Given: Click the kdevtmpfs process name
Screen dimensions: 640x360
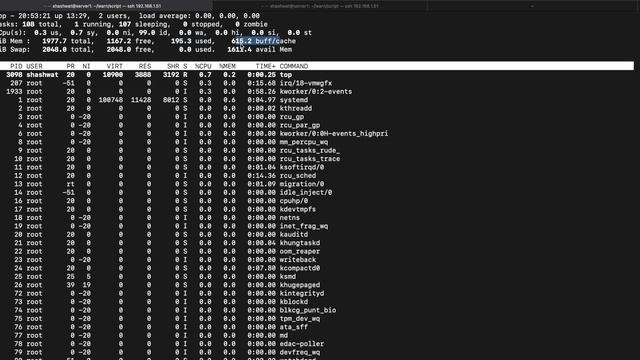Looking at the screenshot, I should (x=298, y=209).
